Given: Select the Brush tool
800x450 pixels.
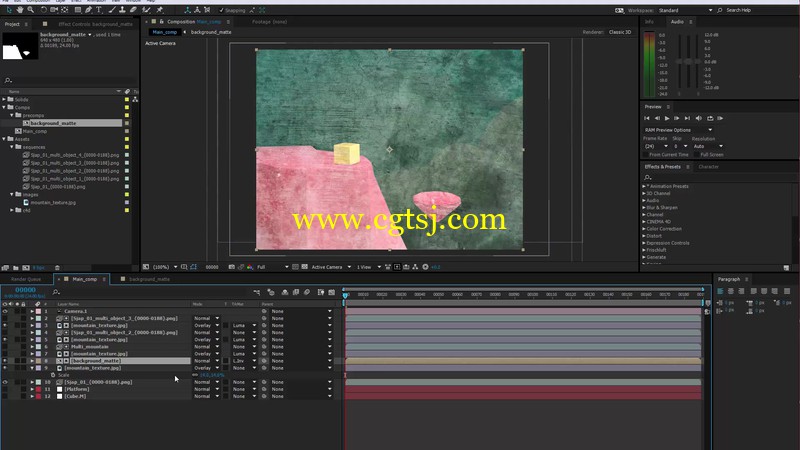Looking at the screenshot, I should coord(112,10).
